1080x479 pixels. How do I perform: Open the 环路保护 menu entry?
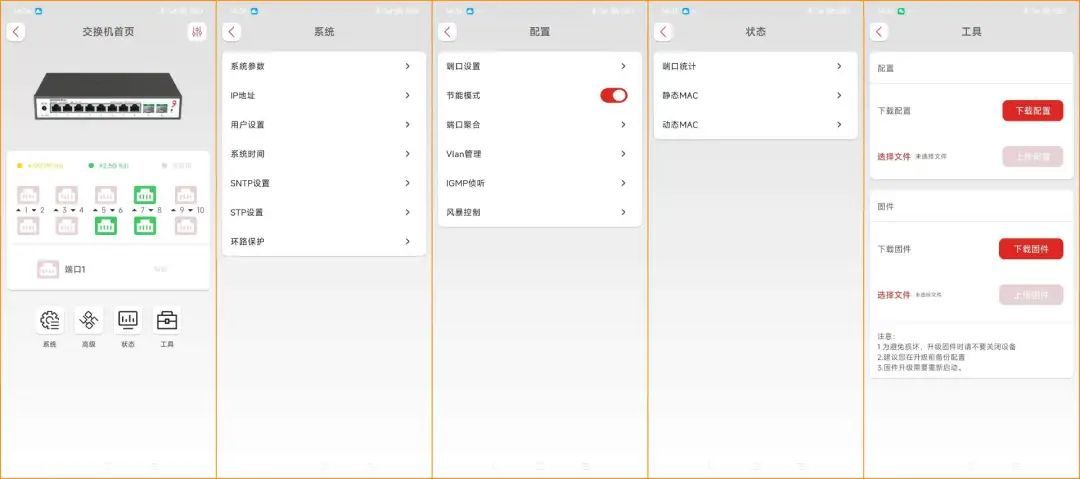click(324, 241)
